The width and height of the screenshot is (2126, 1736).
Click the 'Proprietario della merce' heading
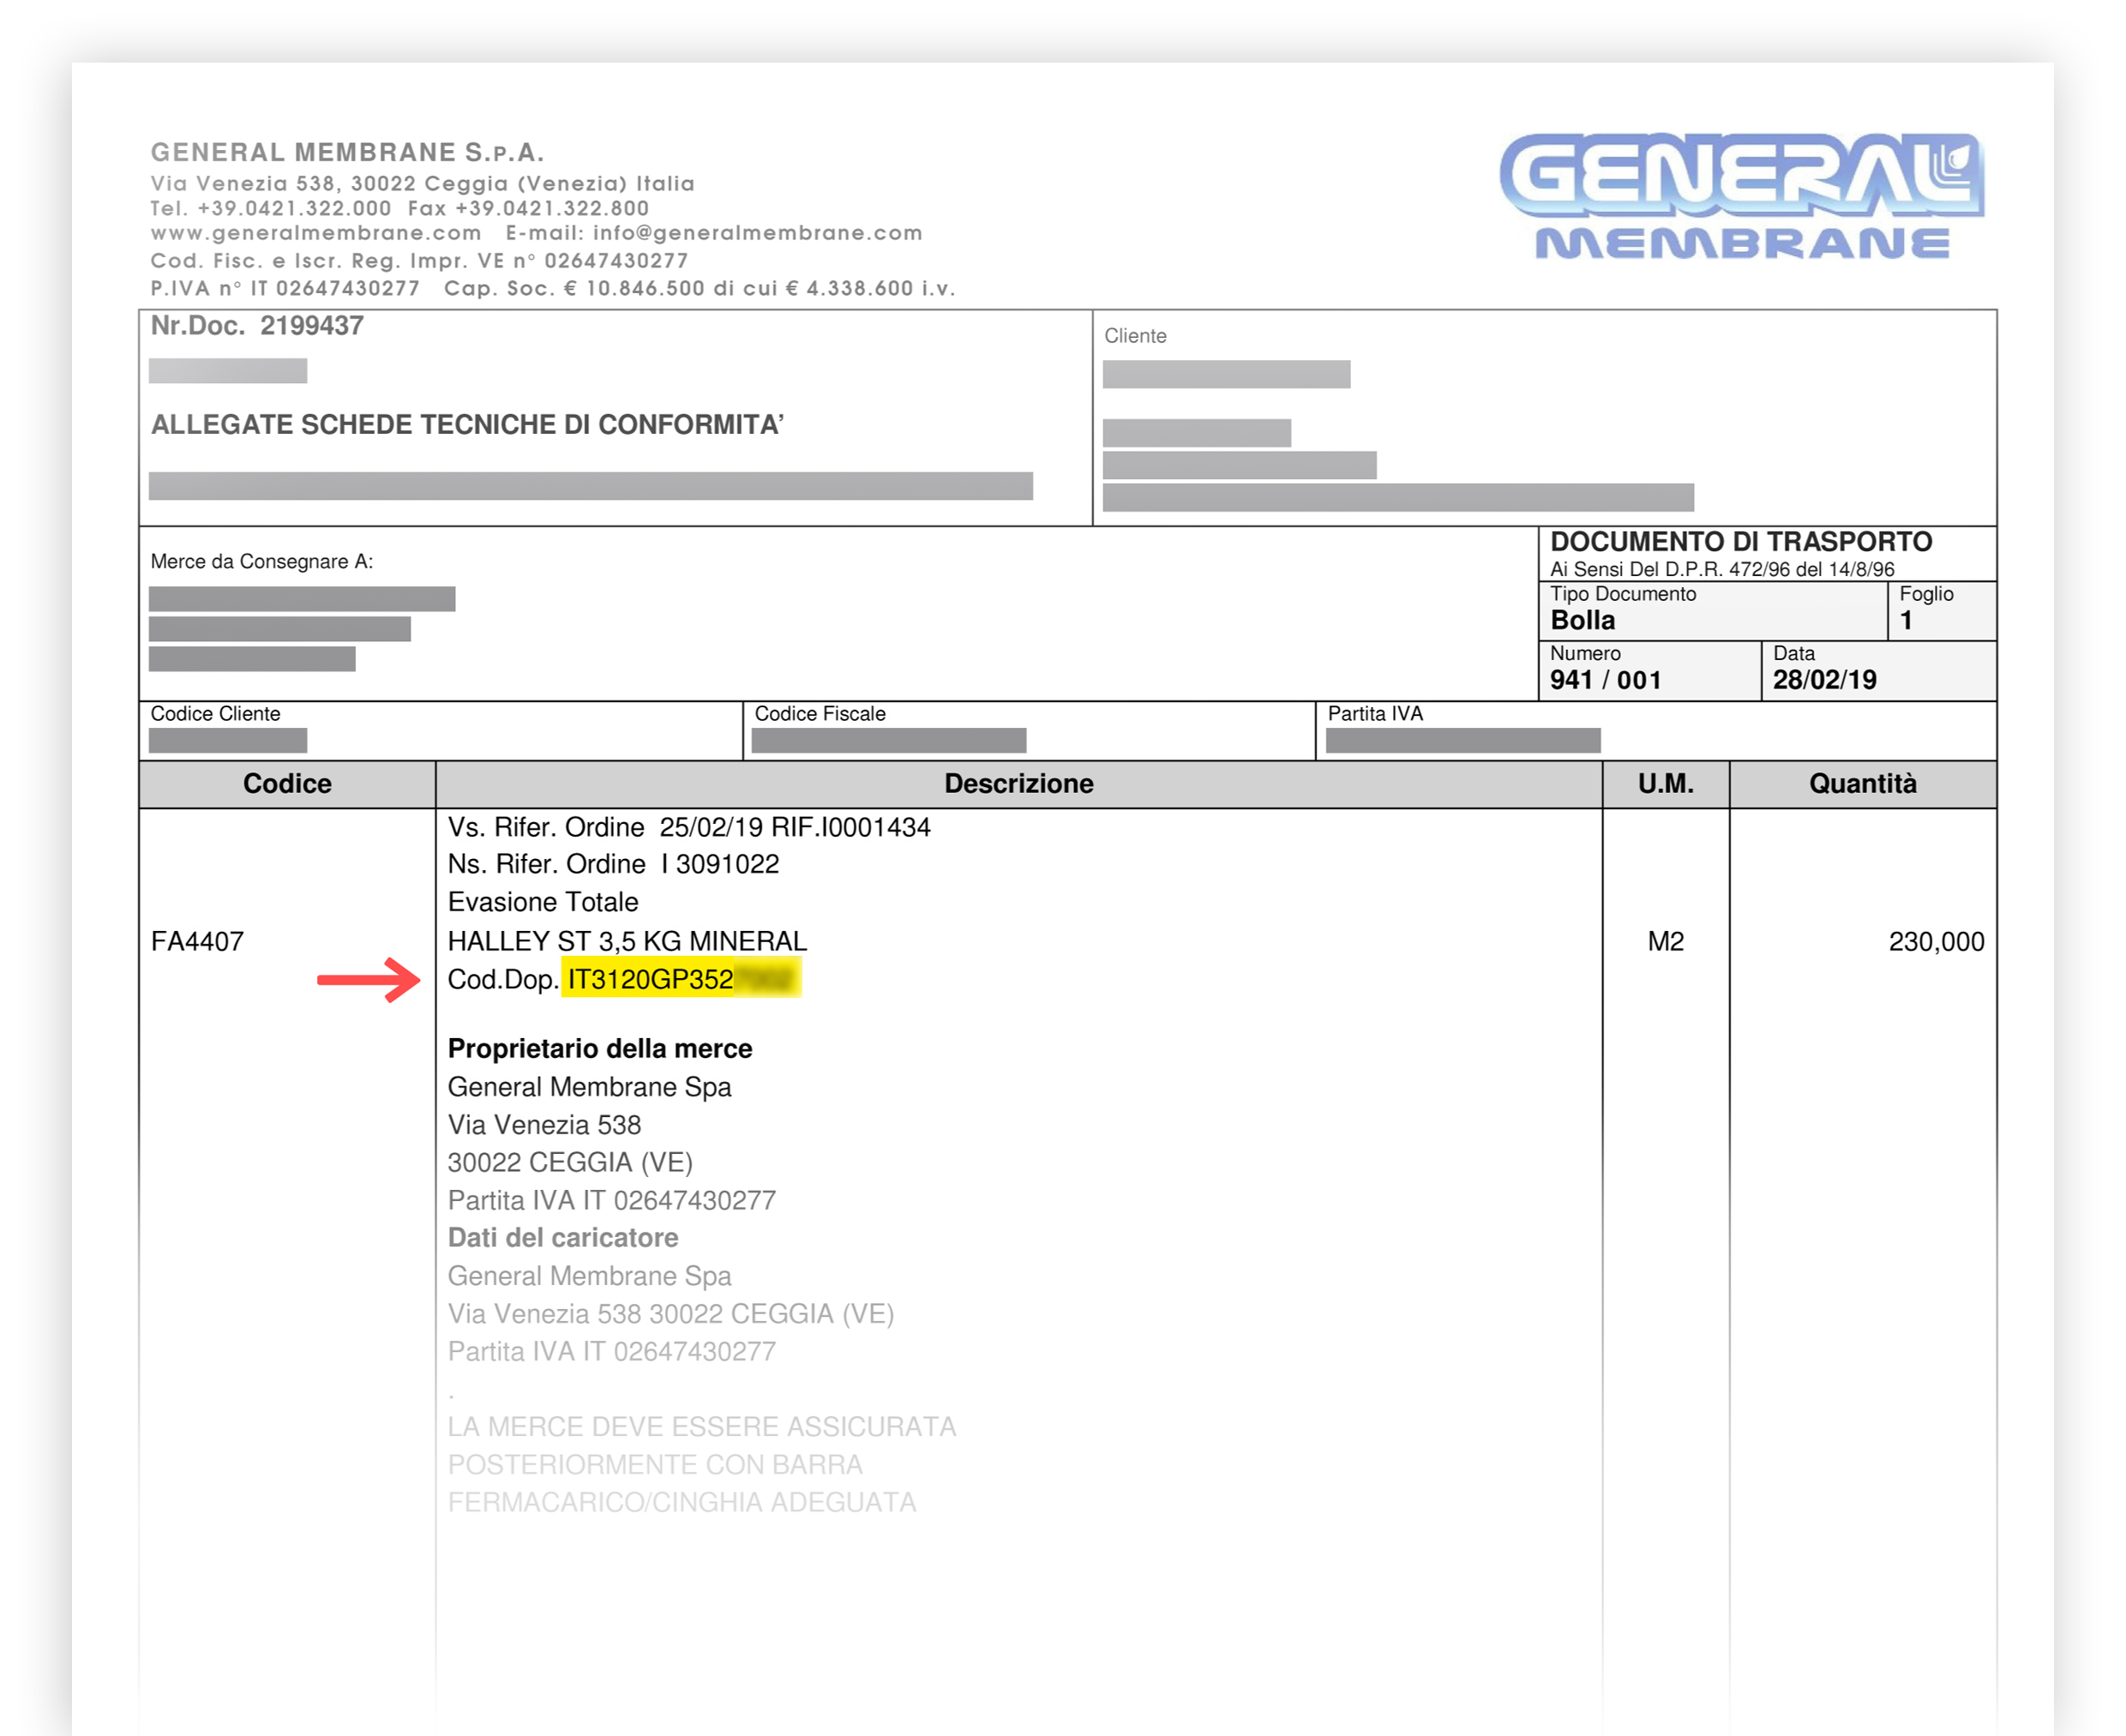(600, 1048)
